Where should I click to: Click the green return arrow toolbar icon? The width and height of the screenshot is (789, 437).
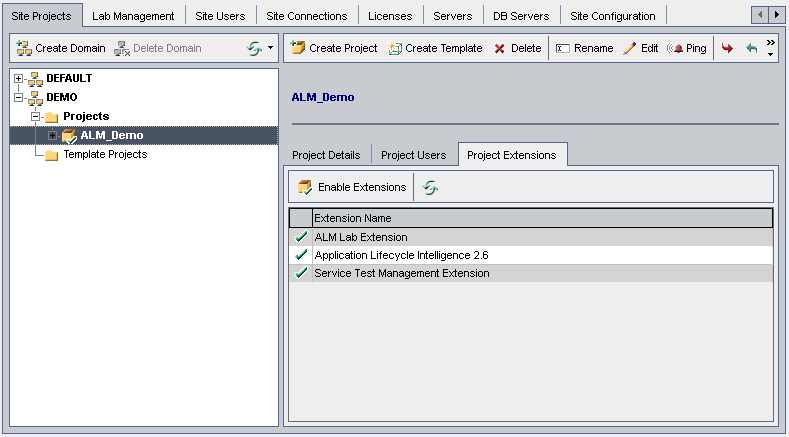[752, 48]
